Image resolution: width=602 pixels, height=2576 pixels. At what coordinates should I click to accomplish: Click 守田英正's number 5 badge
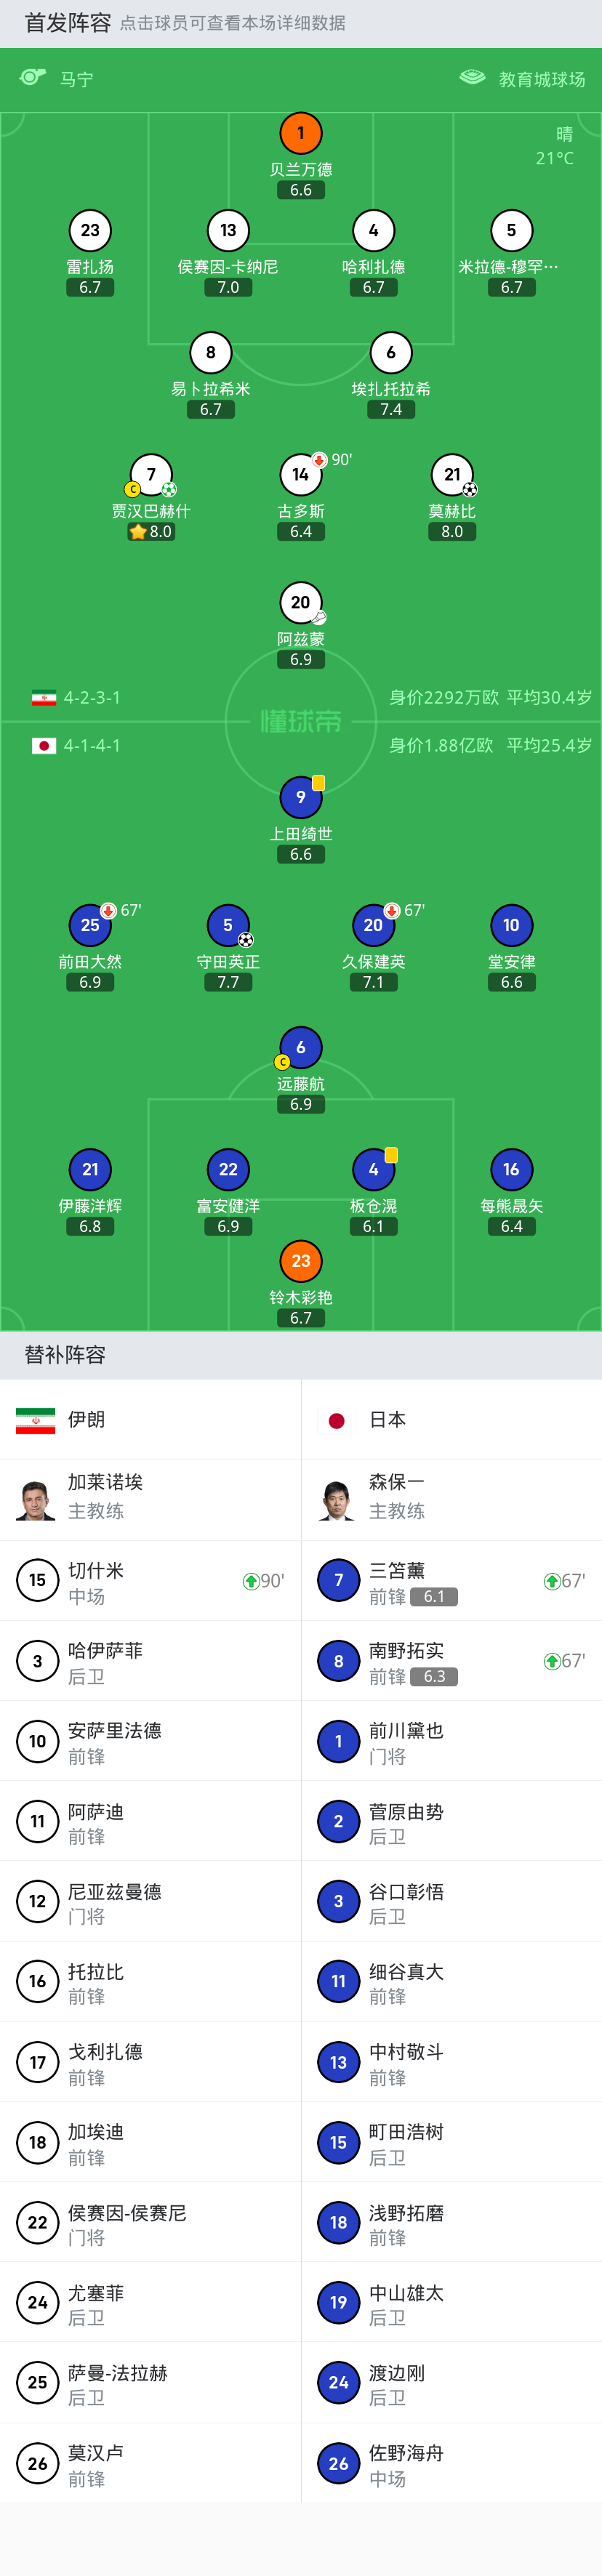(228, 925)
